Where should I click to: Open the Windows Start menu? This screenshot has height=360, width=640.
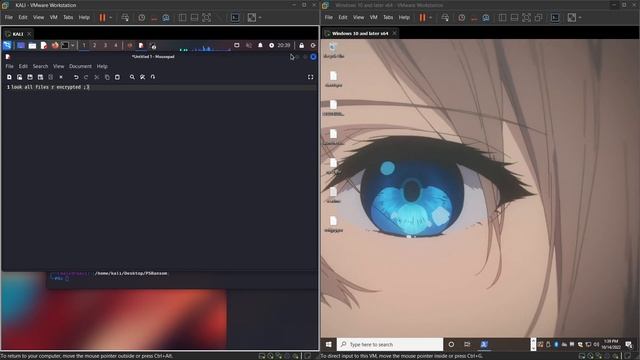329,344
